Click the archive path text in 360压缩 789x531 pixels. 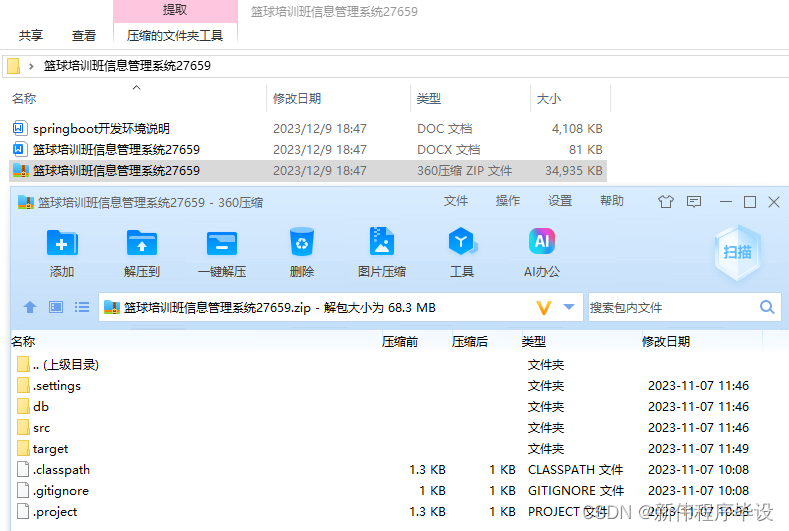280,307
